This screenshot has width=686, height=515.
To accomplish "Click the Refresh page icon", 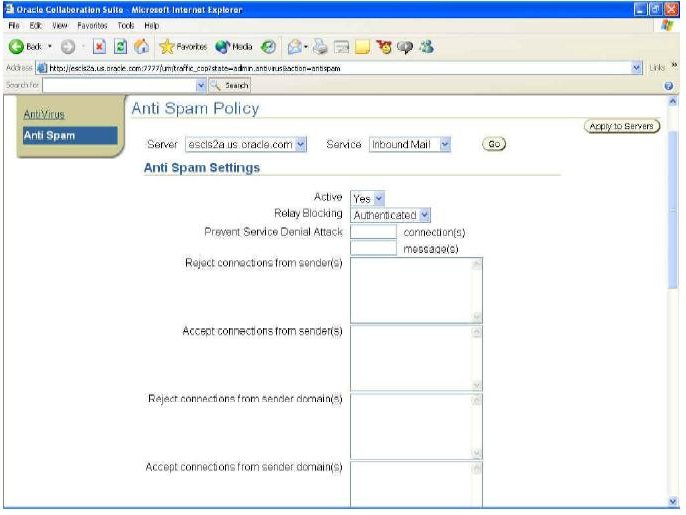I will pos(120,47).
